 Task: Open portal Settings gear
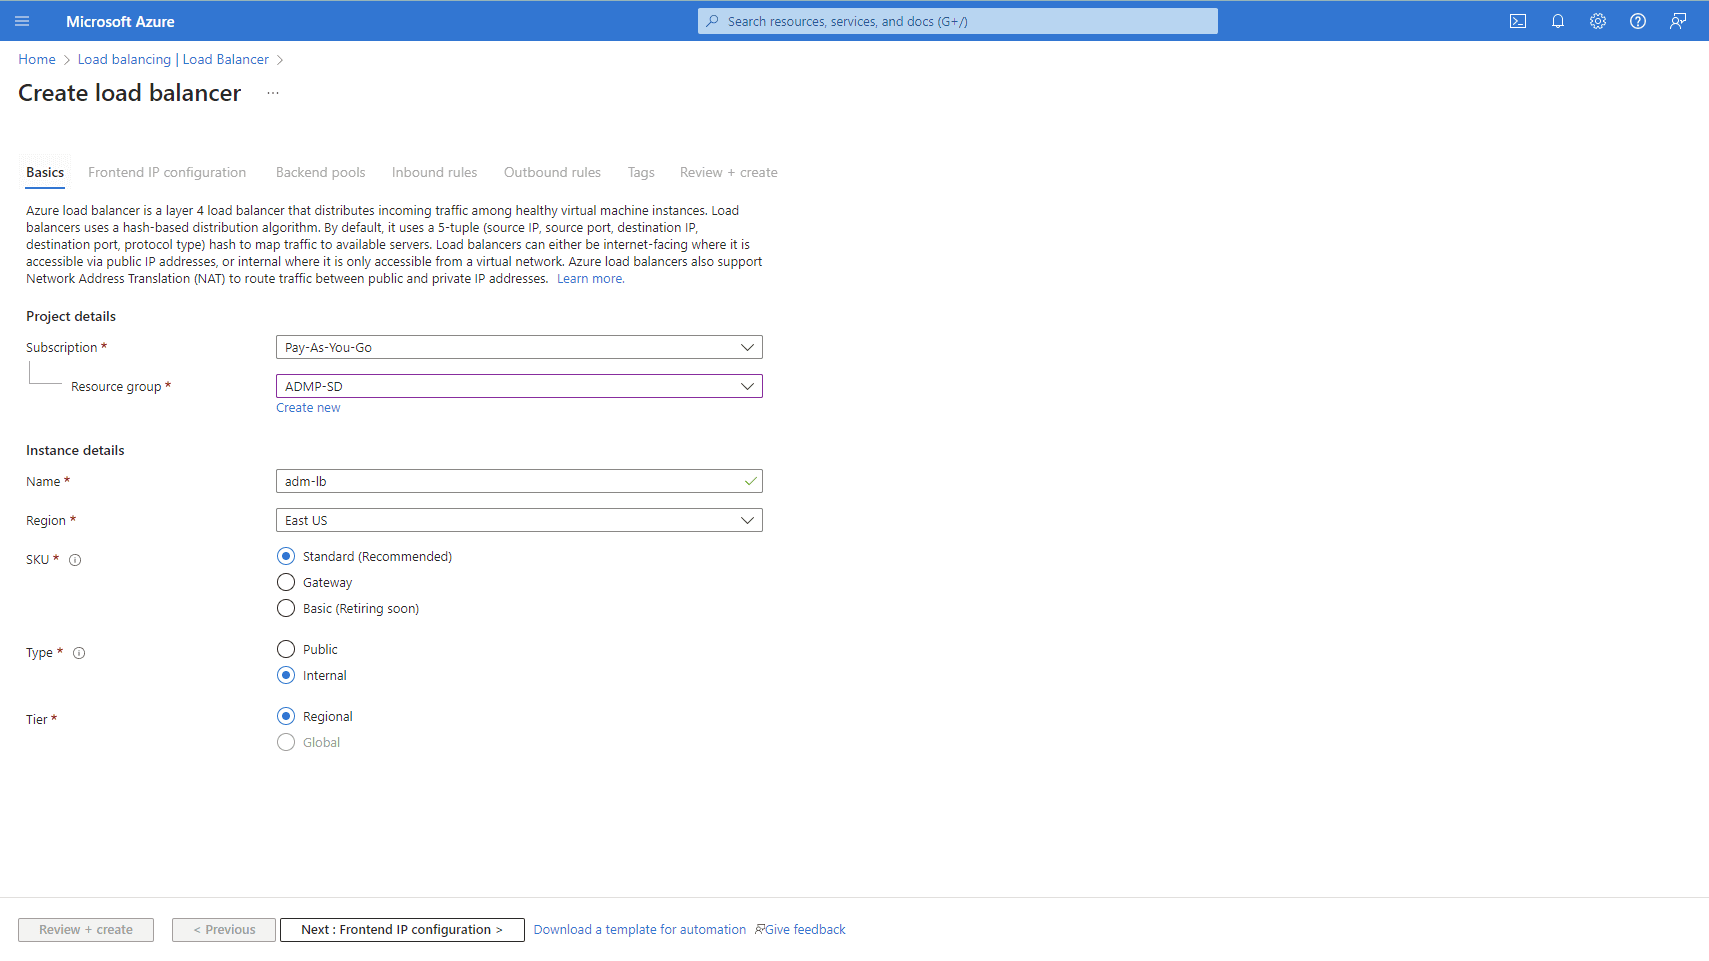[1597, 20]
